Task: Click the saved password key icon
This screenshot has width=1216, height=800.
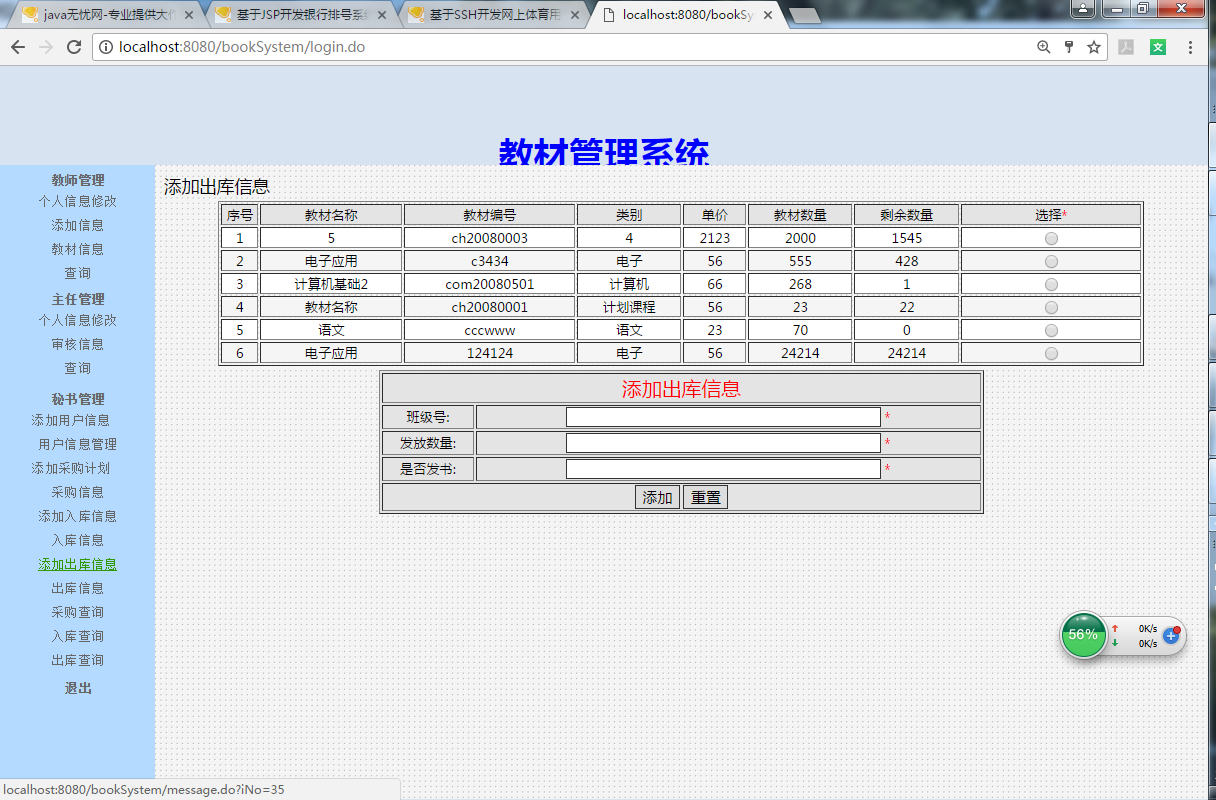Action: pyautogui.click(x=1069, y=47)
